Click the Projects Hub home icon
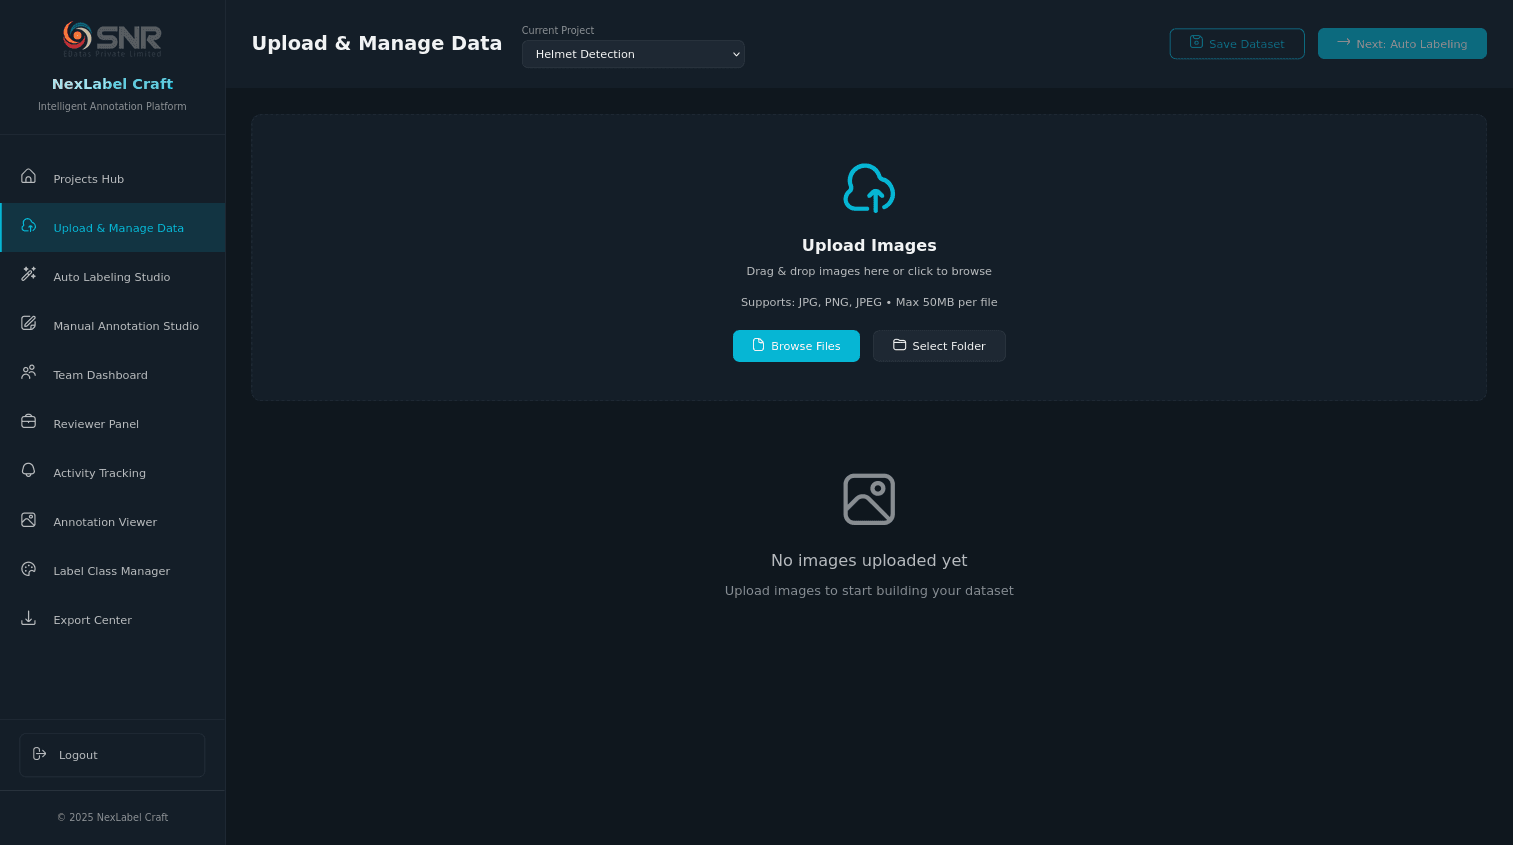Viewport: 1513px width, 845px height. pos(29,177)
